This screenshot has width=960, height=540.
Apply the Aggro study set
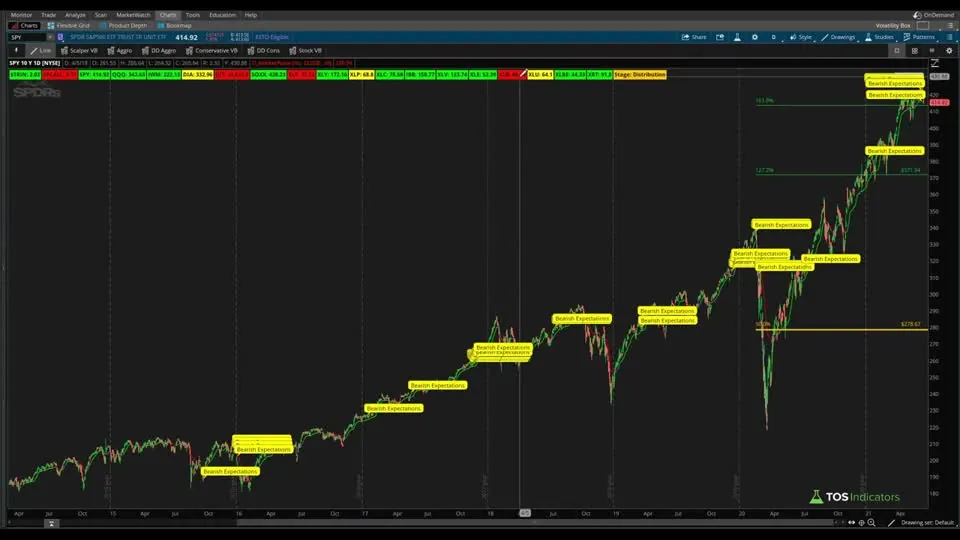(120, 51)
